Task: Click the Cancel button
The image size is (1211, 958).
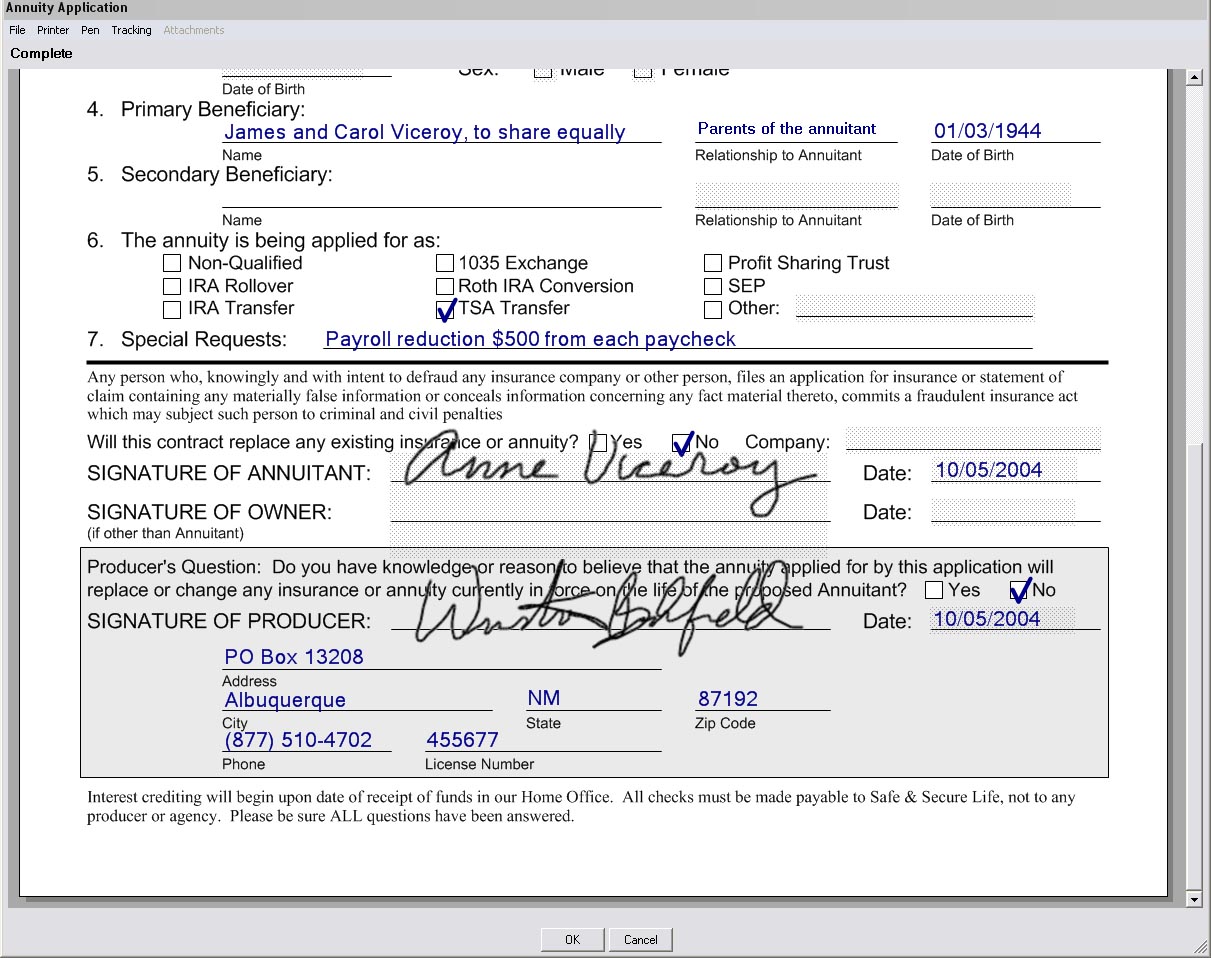Action: (x=641, y=940)
